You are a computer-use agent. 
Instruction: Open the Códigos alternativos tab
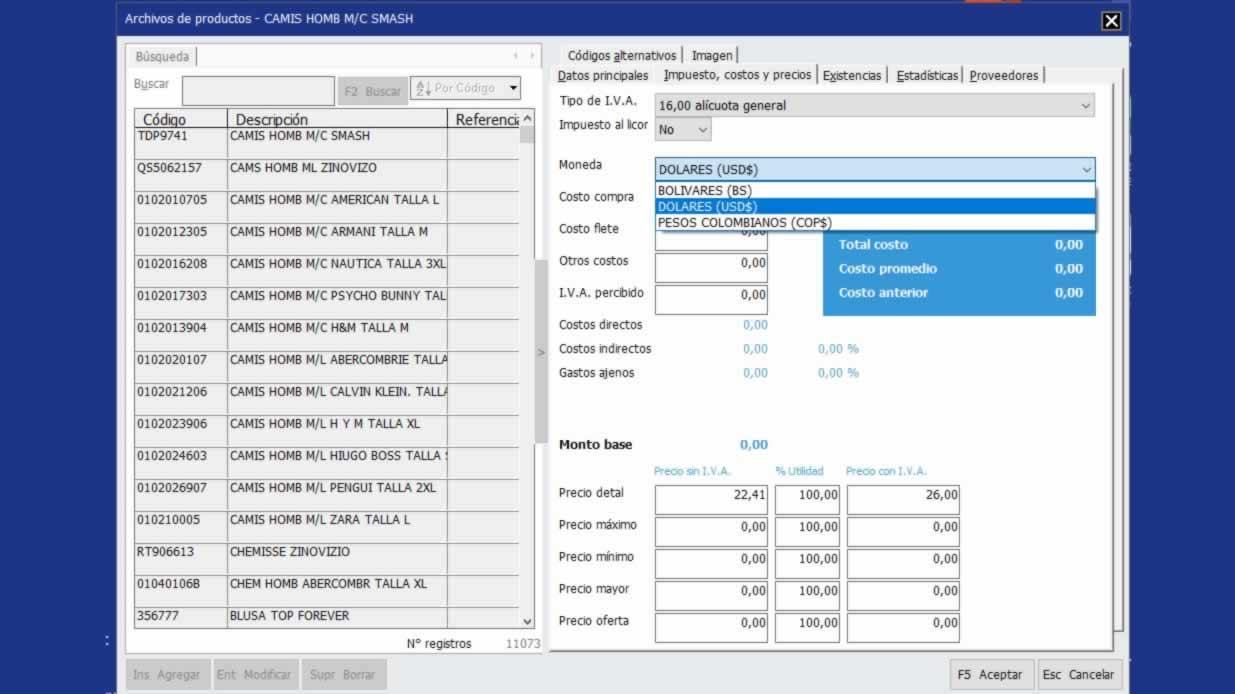click(x=622, y=56)
